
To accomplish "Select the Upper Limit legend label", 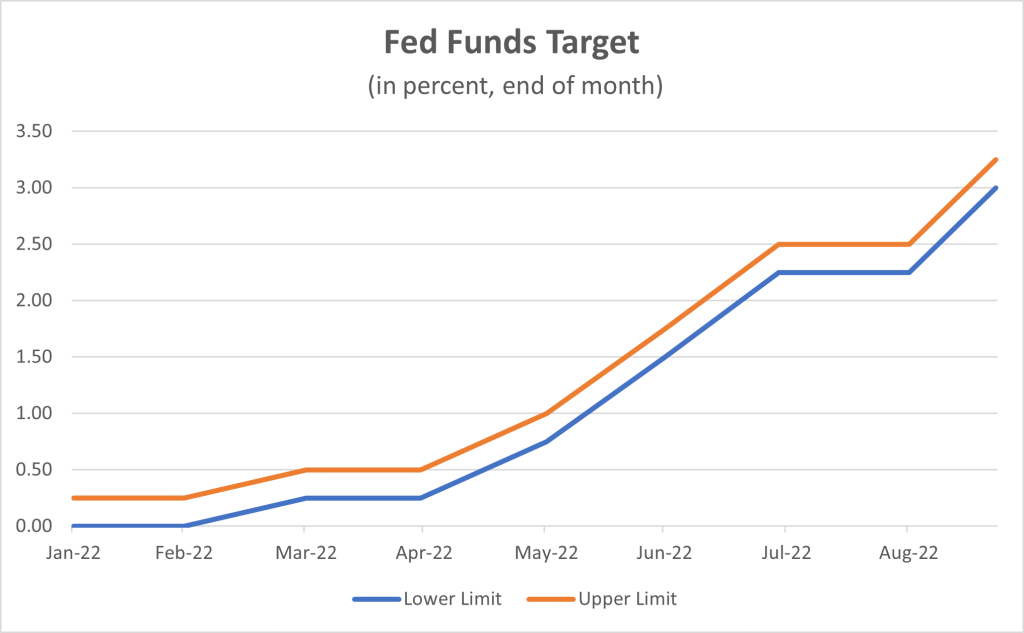I will point(627,600).
